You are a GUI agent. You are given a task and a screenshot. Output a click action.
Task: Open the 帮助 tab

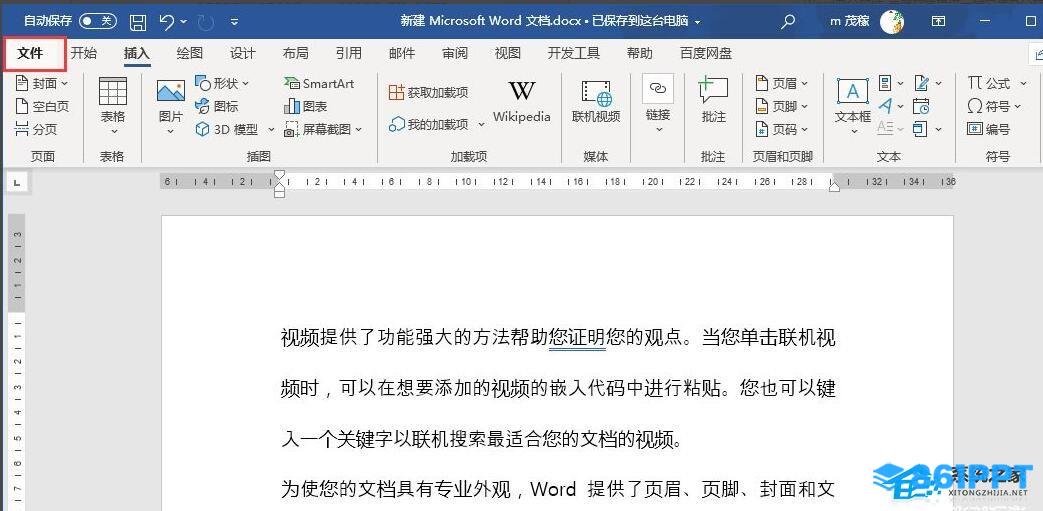click(x=640, y=53)
